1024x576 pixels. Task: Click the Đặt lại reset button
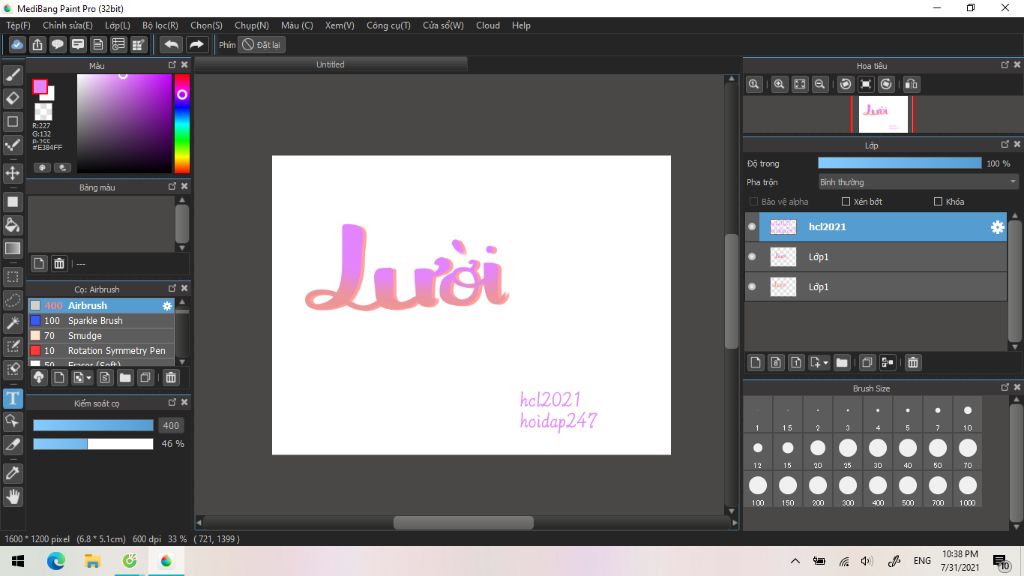262,44
